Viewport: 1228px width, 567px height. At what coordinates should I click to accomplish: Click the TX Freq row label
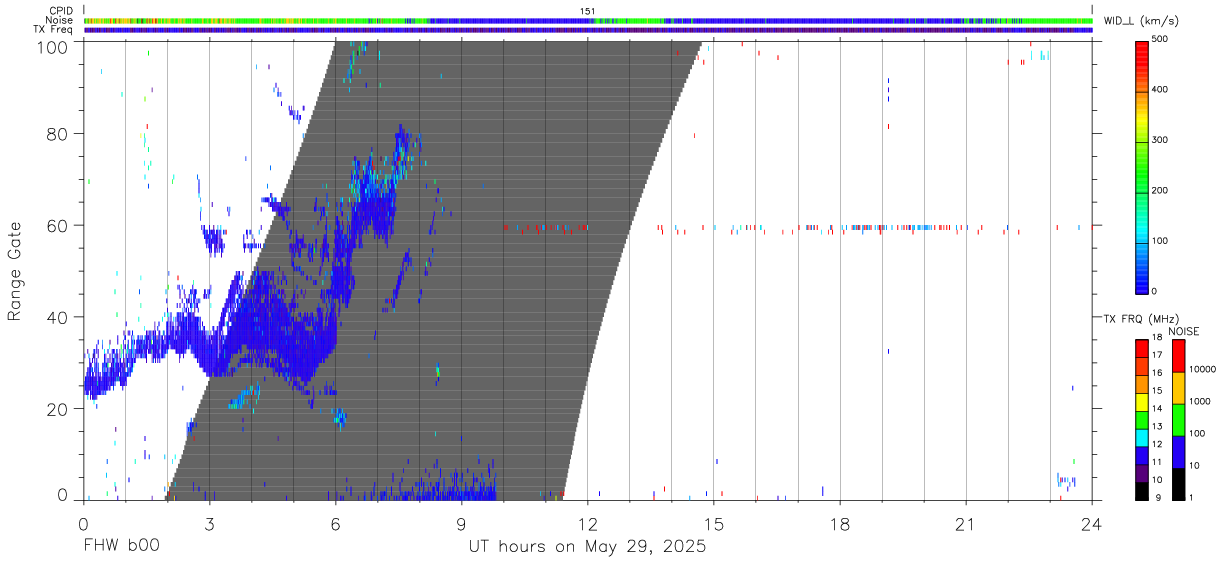pyautogui.click(x=53, y=29)
